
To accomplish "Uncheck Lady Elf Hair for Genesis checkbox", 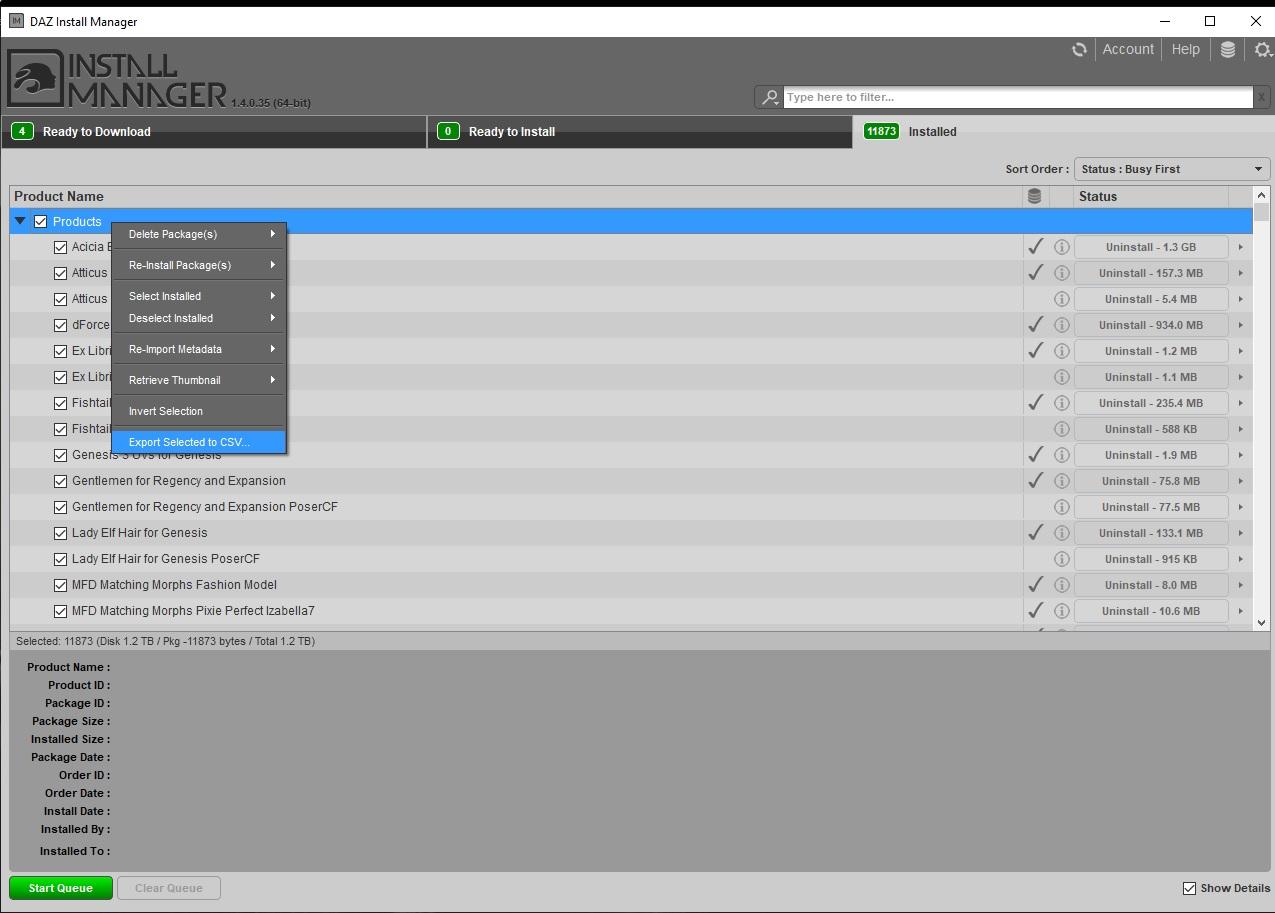I will tap(60, 533).
